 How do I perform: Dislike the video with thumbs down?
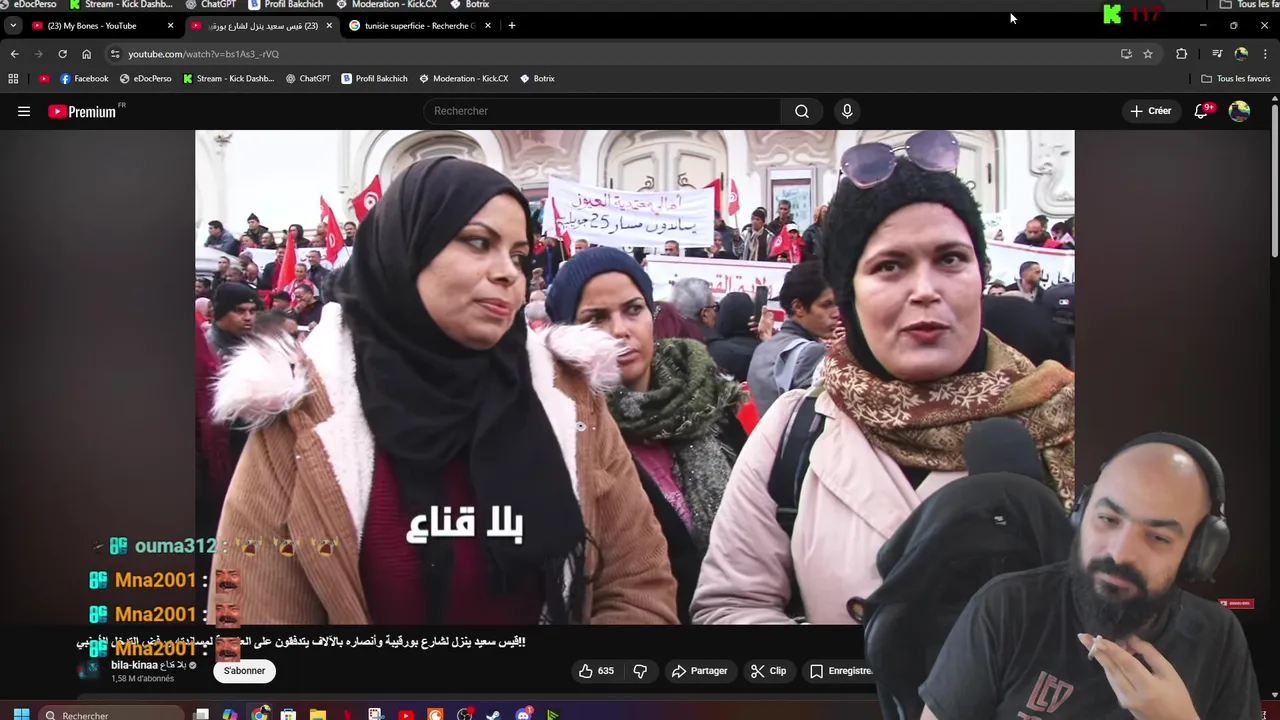coord(640,671)
